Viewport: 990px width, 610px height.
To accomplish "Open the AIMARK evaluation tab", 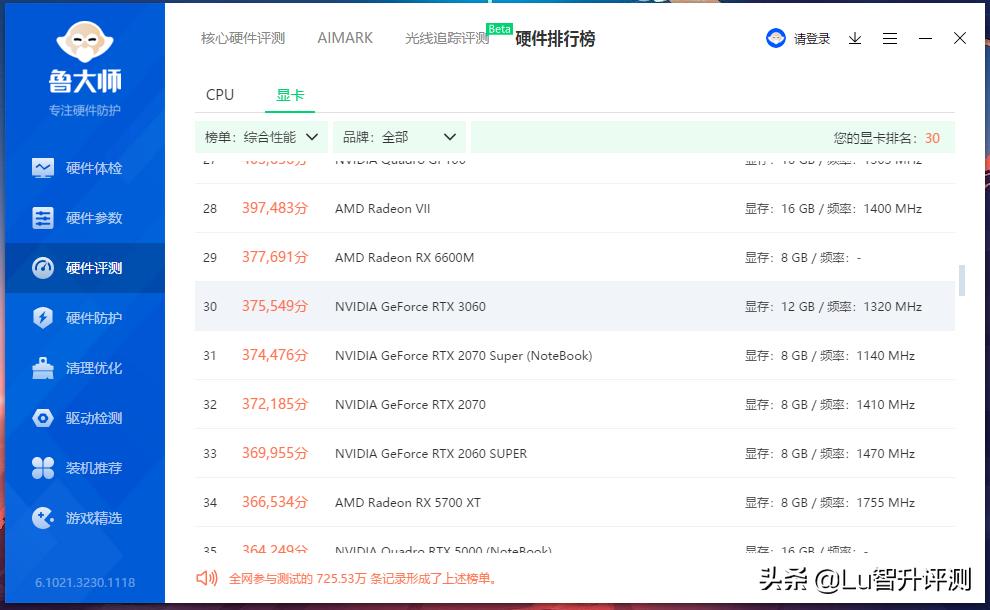I will coord(344,38).
